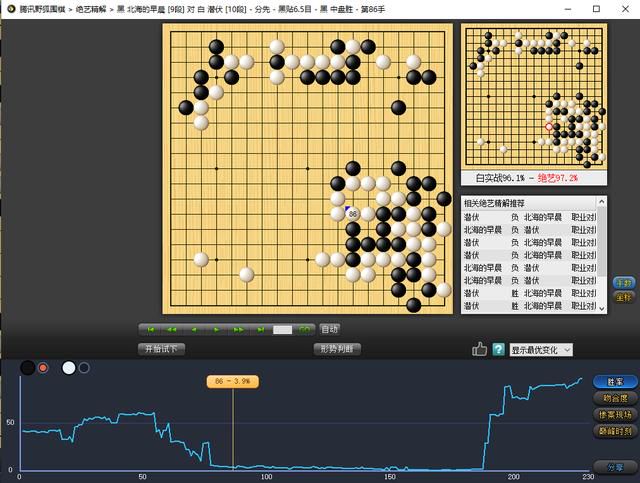Click the recommendations list scrollbar thumb
The width and height of the screenshot is (640, 483).
(602, 240)
